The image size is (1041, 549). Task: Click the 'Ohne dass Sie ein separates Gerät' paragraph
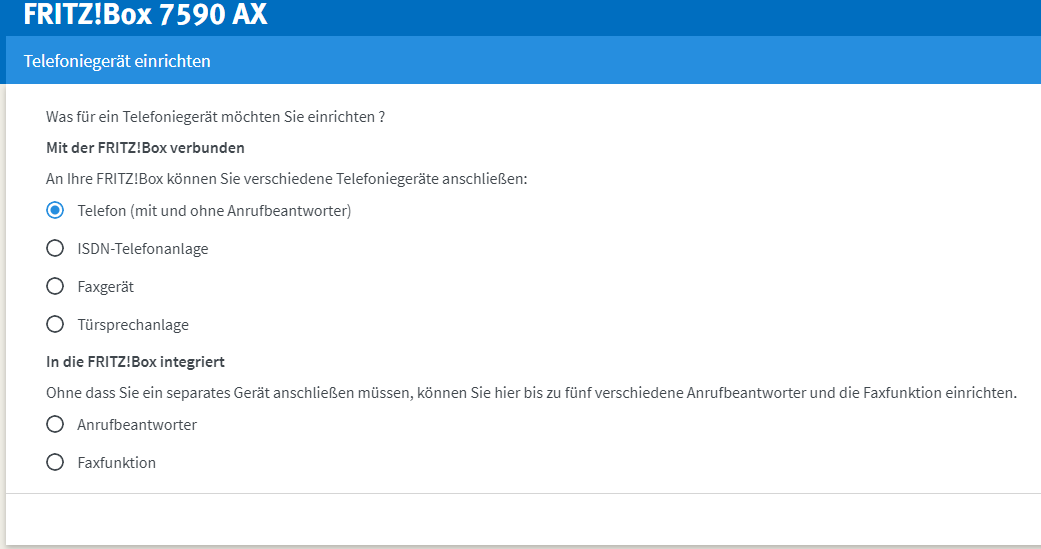pyautogui.click(x=531, y=393)
